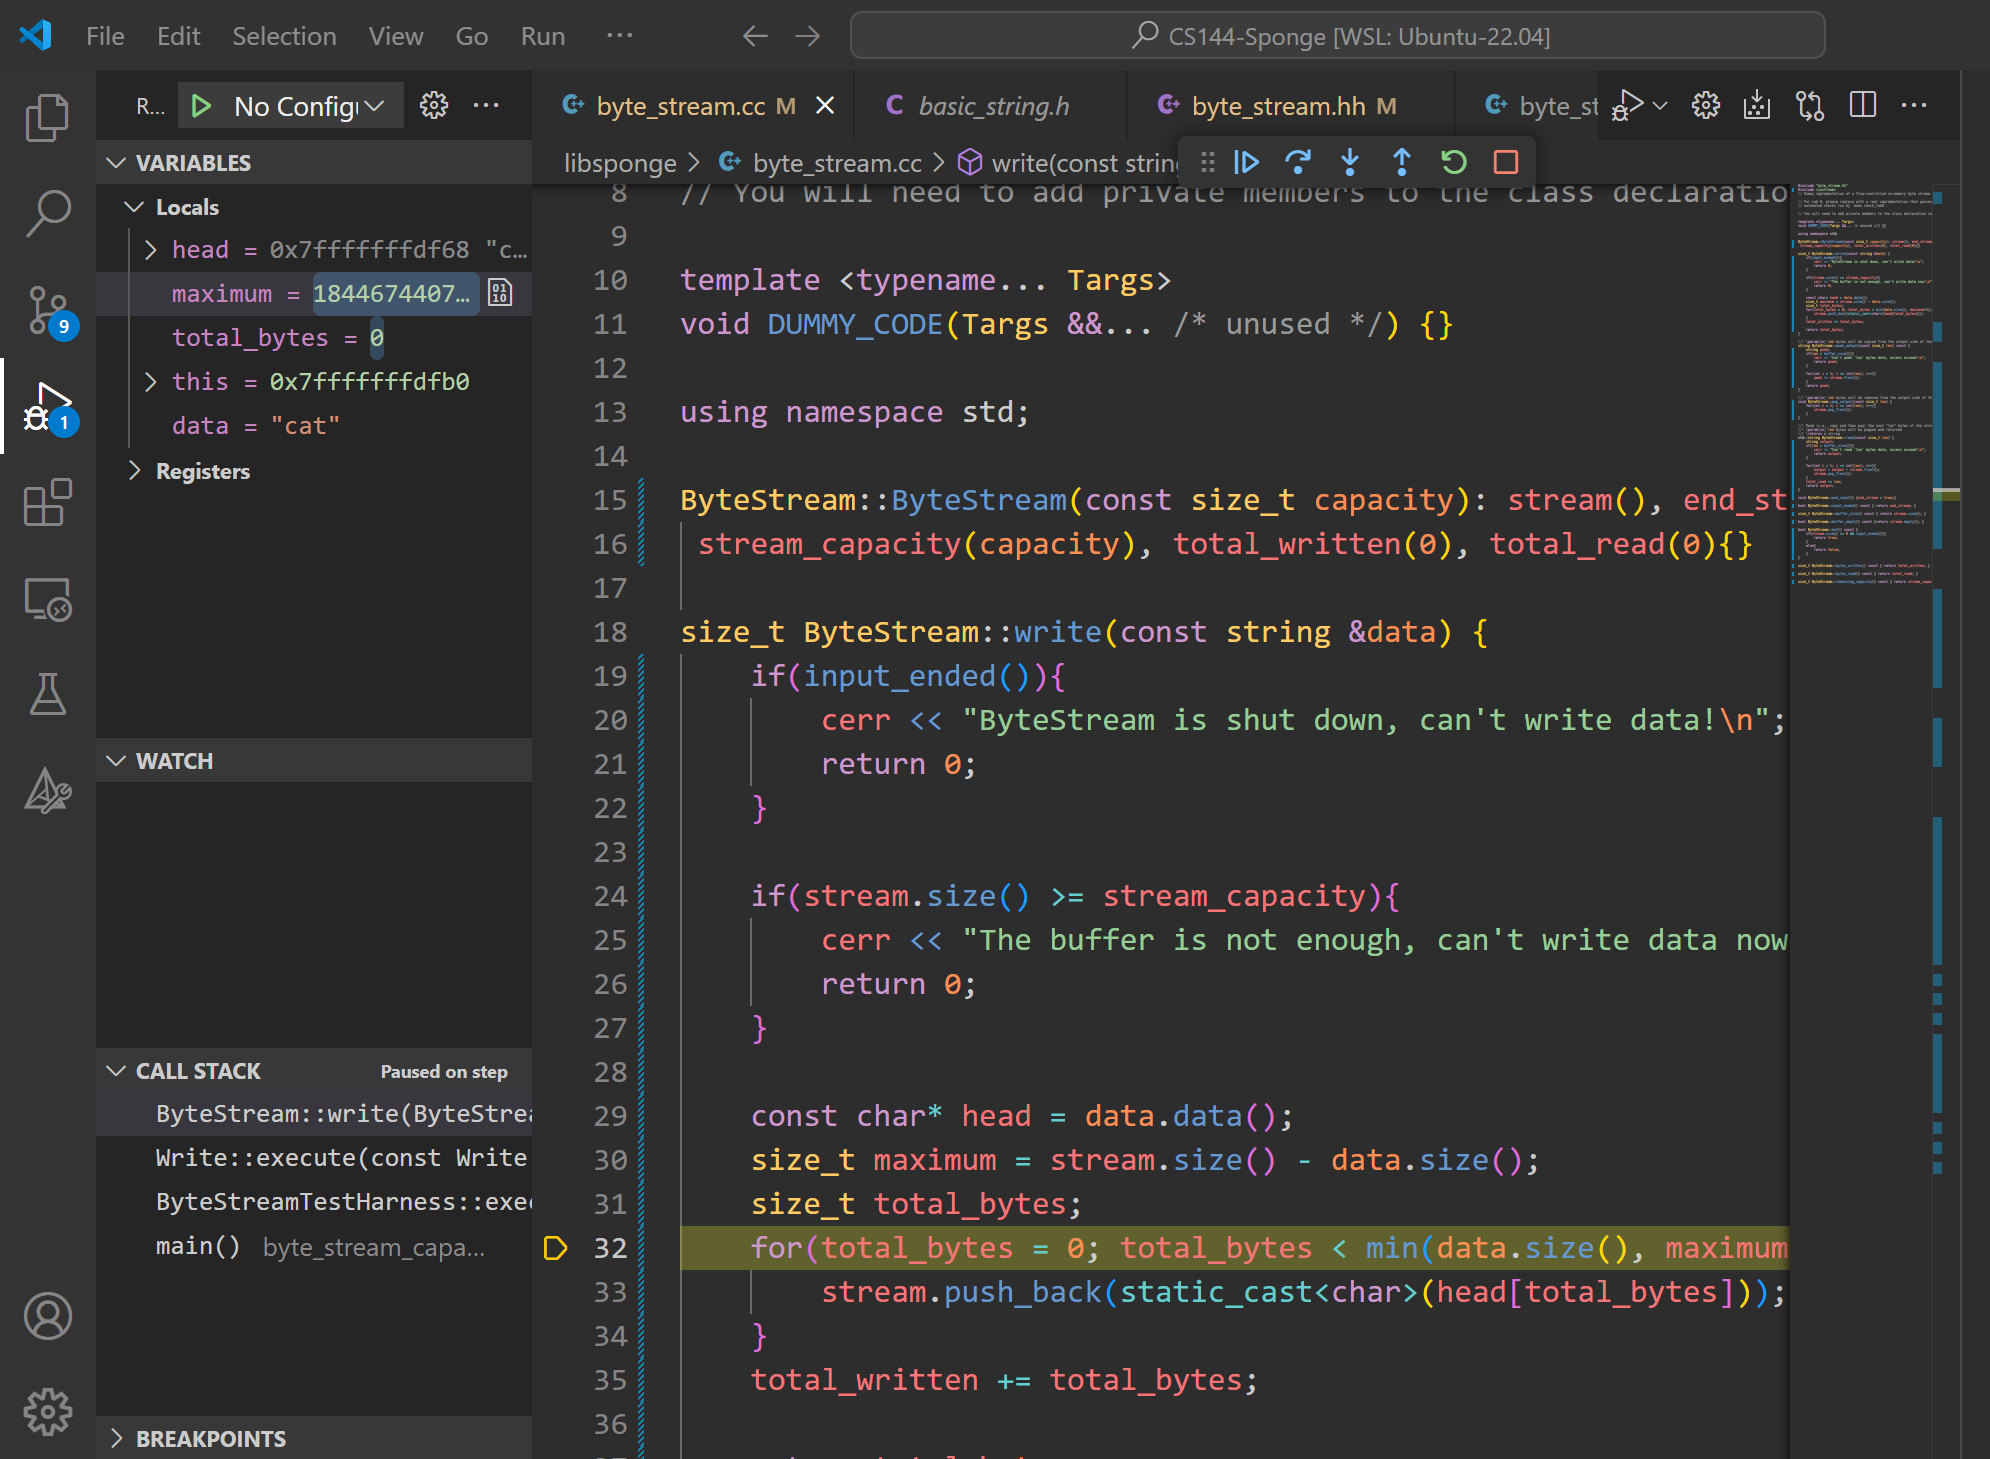
Task: Split the editor right
Action: coord(1863,106)
